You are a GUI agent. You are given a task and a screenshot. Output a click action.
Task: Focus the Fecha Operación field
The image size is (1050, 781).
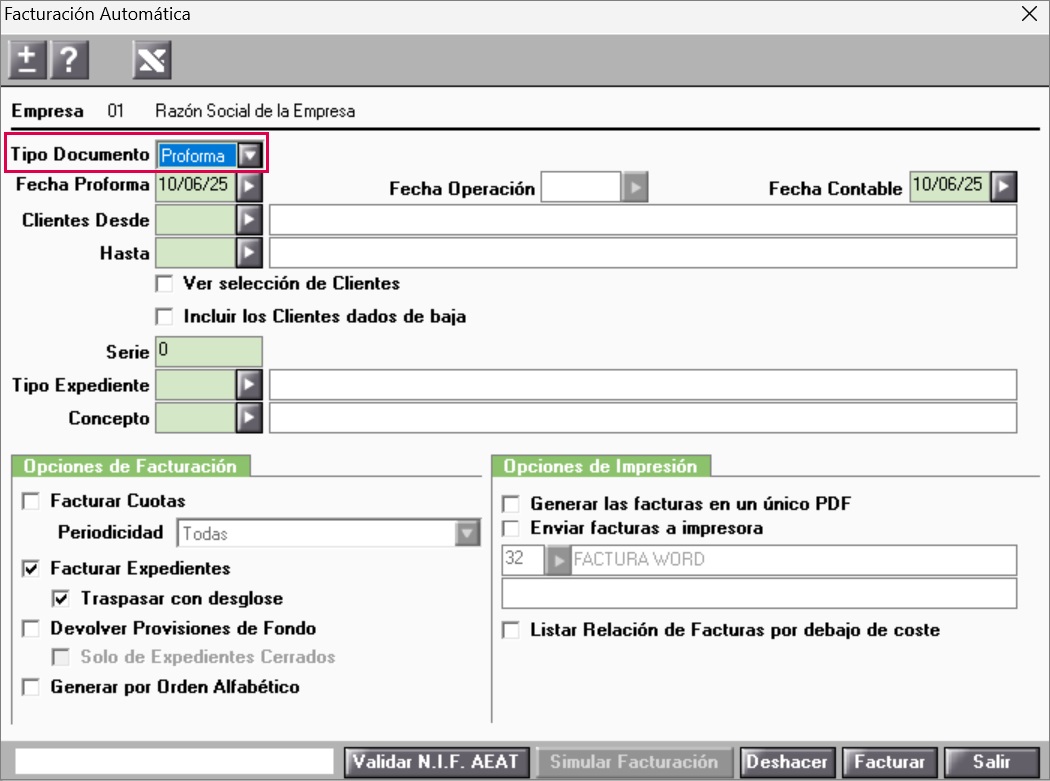click(581, 188)
